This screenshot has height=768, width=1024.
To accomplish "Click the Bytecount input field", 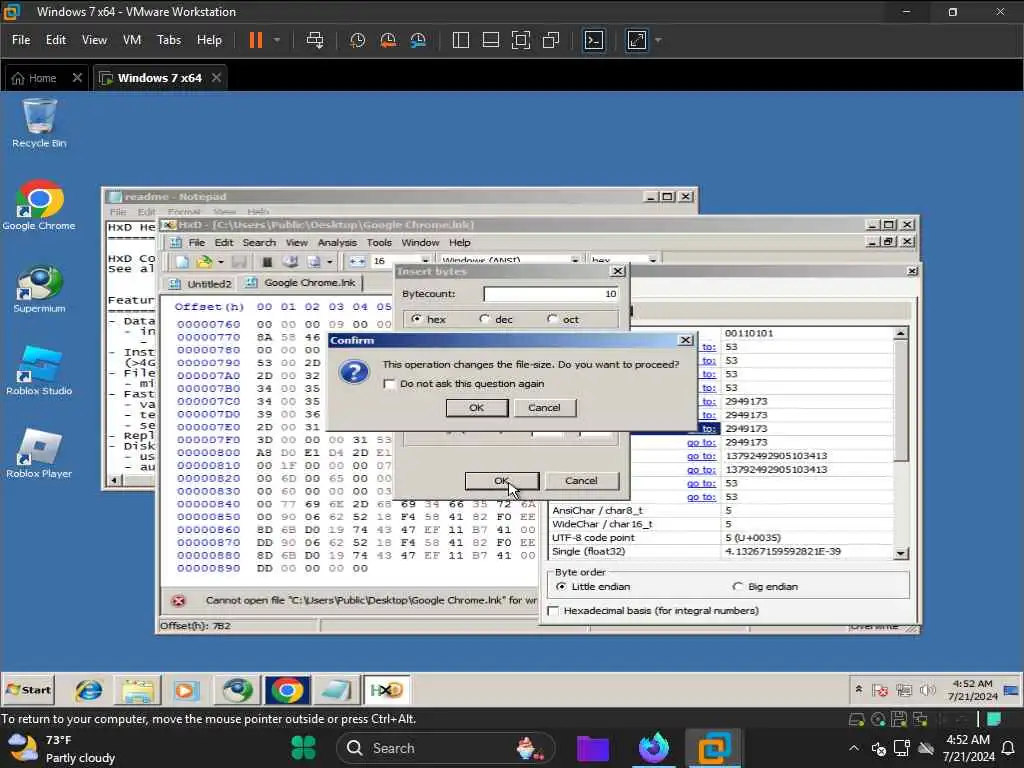I will 551,294.
